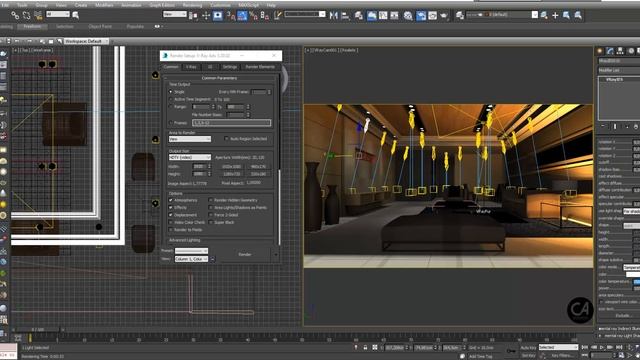
Task: Open the Modifier List dropdown
Action: [619, 70]
